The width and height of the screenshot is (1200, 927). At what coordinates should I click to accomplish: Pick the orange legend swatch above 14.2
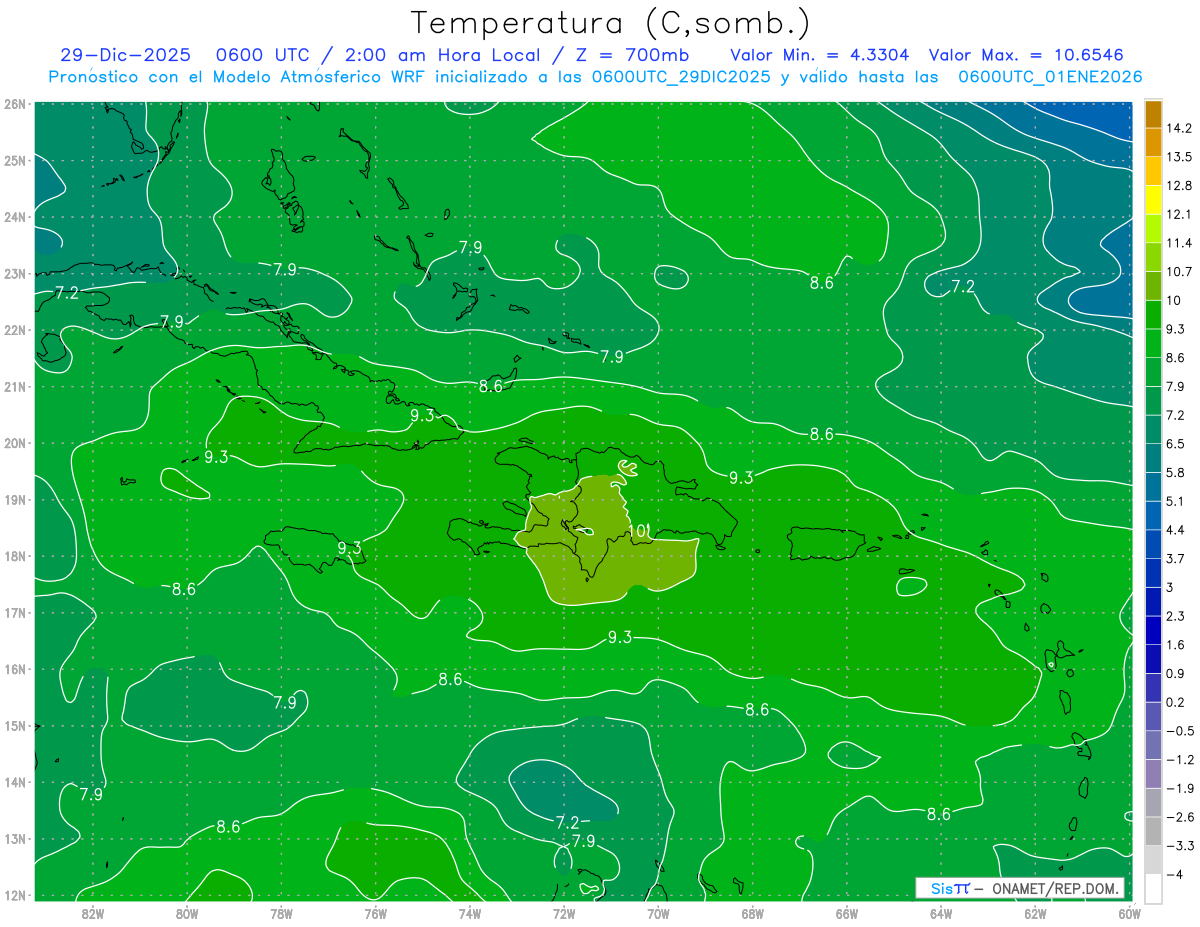coord(1153,114)
